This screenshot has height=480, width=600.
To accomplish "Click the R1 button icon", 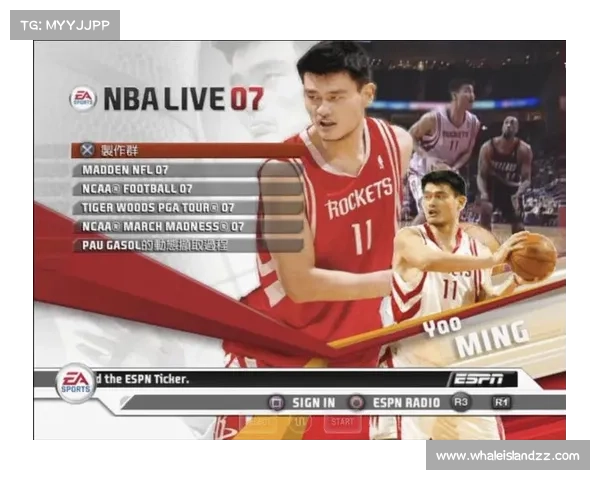I will 501,402.
